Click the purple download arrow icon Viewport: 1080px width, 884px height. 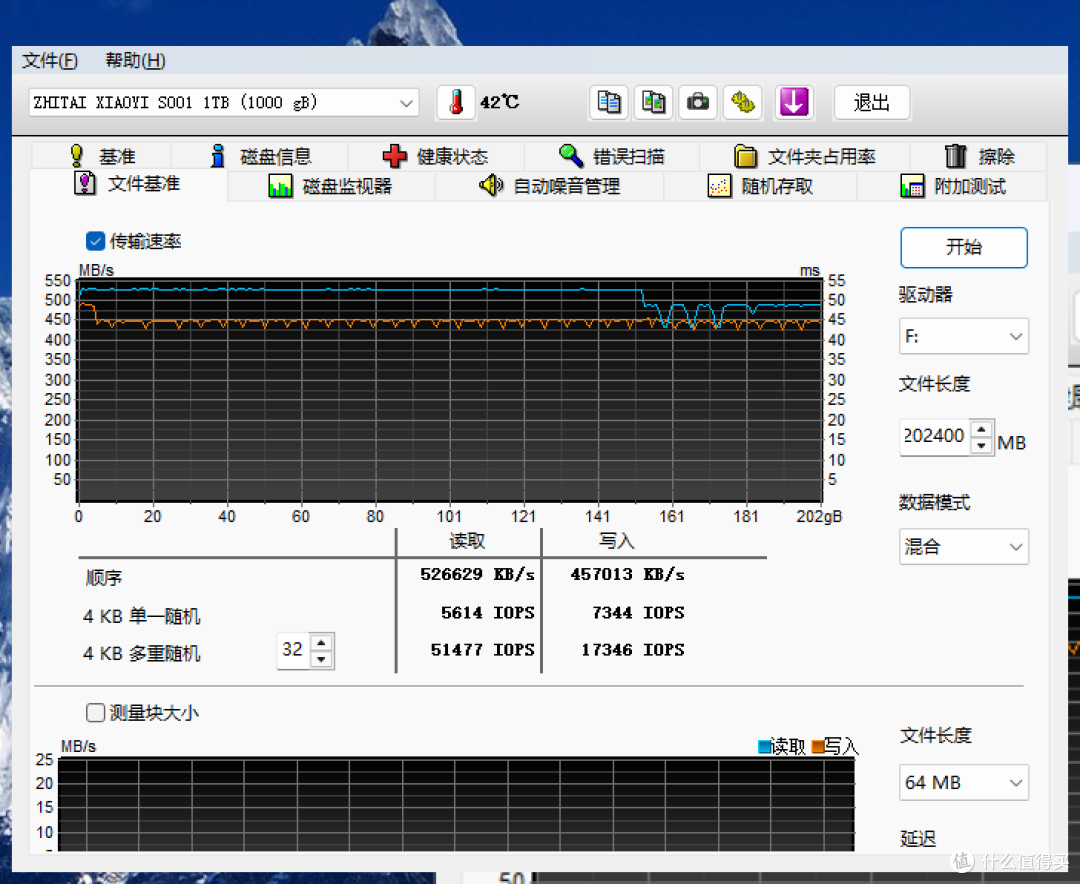coord(794,103)
